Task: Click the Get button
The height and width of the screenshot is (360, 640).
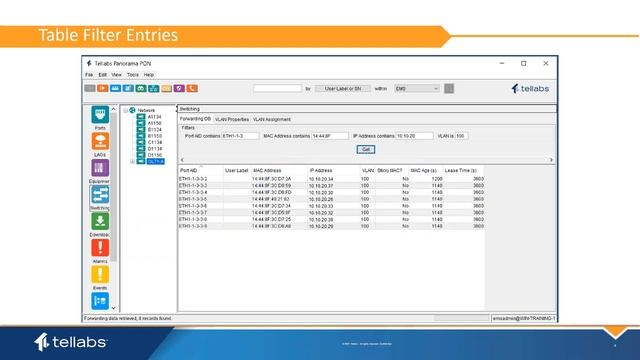Action: pos(366,149)
